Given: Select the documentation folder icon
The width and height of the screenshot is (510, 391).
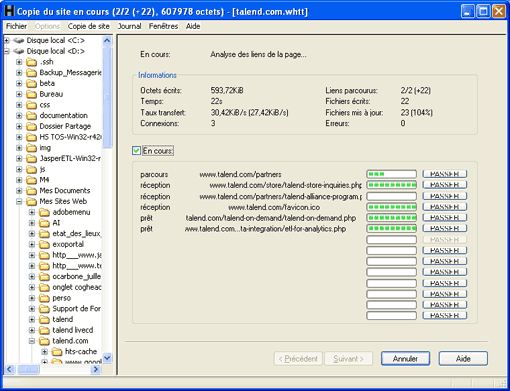Looking at the screenshot, I should tap(31, 116).
